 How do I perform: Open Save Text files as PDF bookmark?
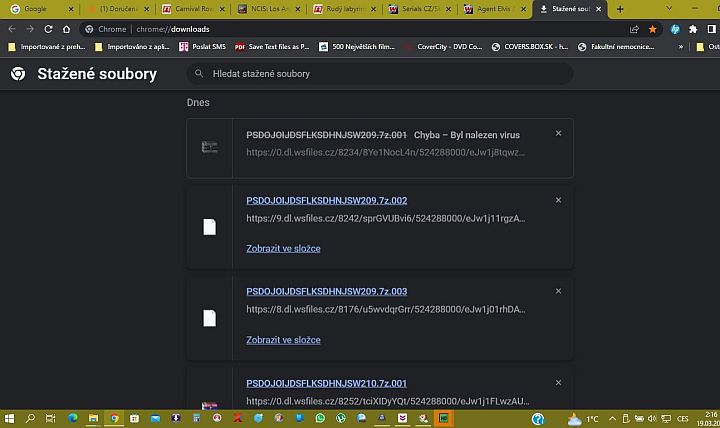click(x=272, y=47)
